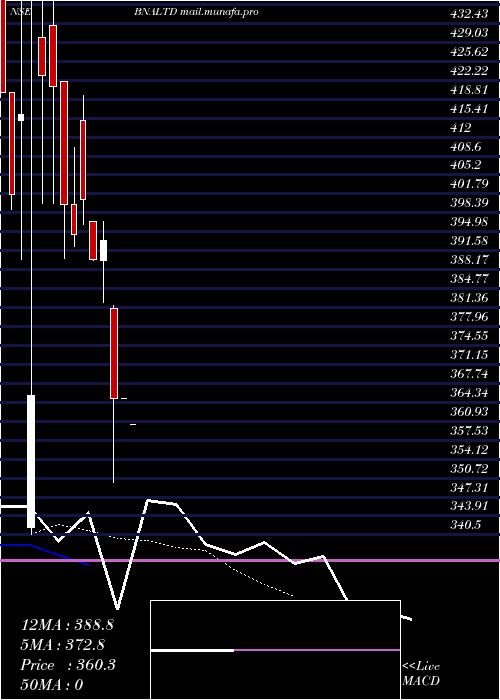Click the 388.17 price axis label
The width and height of the screenshot is (500, 700).
(x=469, y=260)
